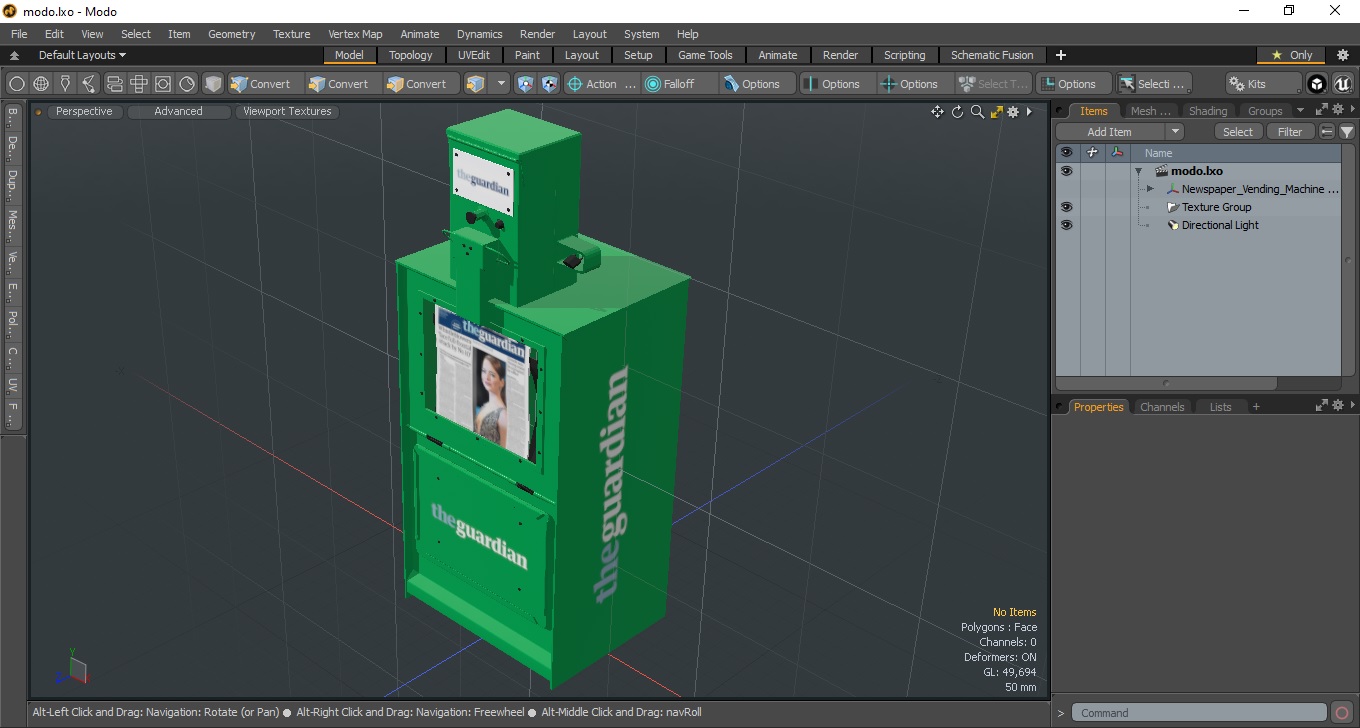Screen dimensions: 1360x728
Task: Click the command record circle button
Action: (1343, 713)
